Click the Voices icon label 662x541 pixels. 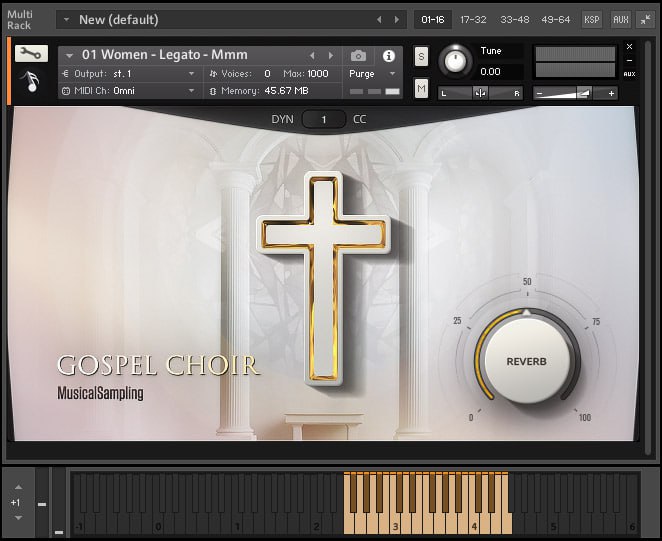click(213, 74)
